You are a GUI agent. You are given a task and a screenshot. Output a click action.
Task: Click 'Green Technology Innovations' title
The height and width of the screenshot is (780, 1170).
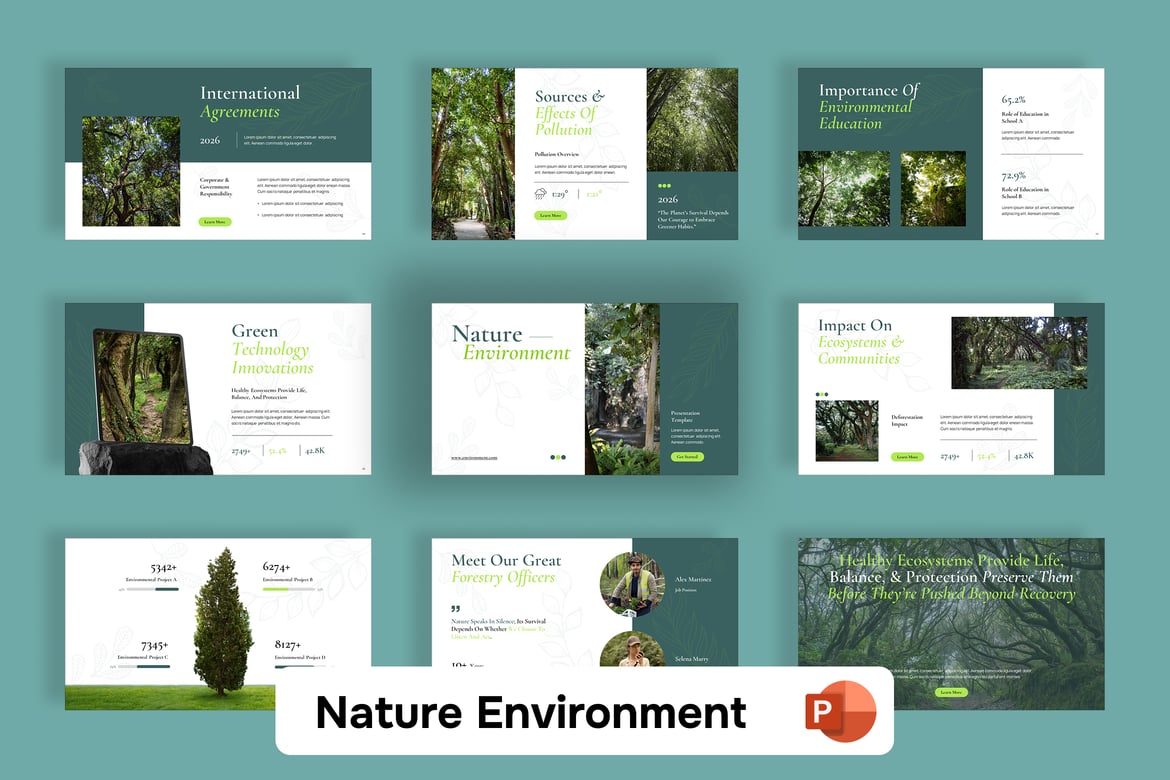coord(272,349)
